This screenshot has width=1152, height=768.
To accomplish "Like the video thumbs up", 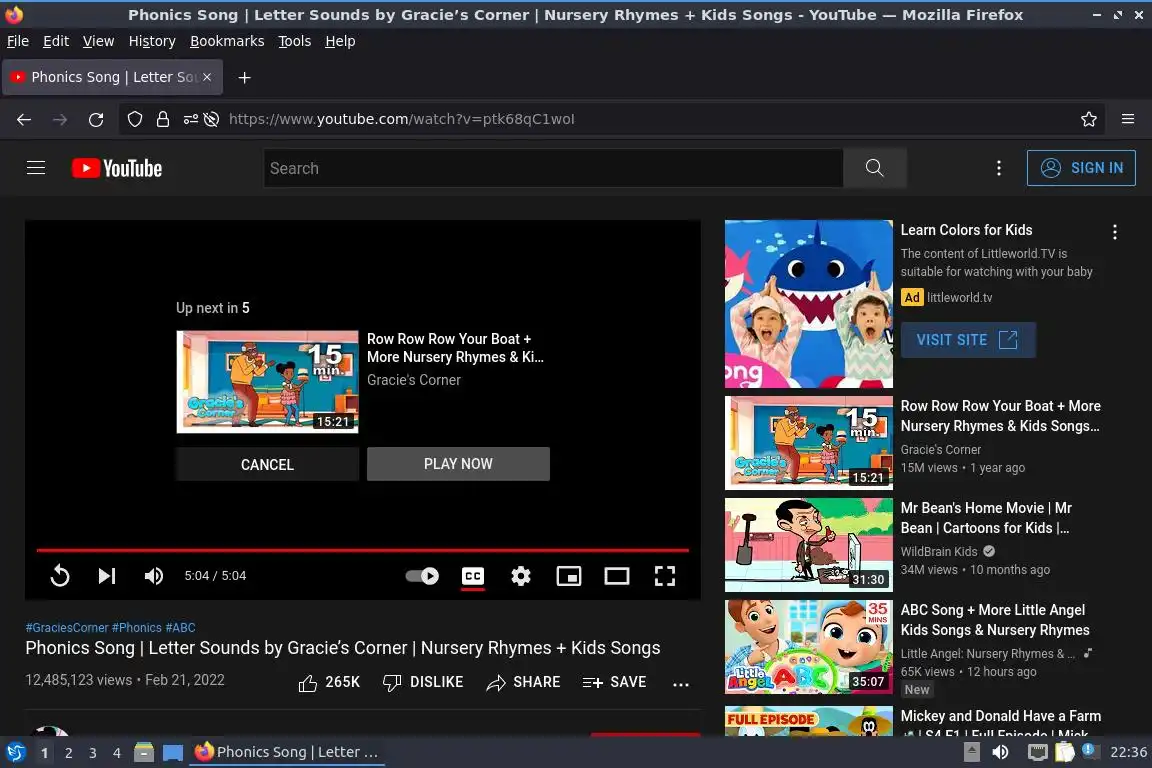I will coord(329,683).
